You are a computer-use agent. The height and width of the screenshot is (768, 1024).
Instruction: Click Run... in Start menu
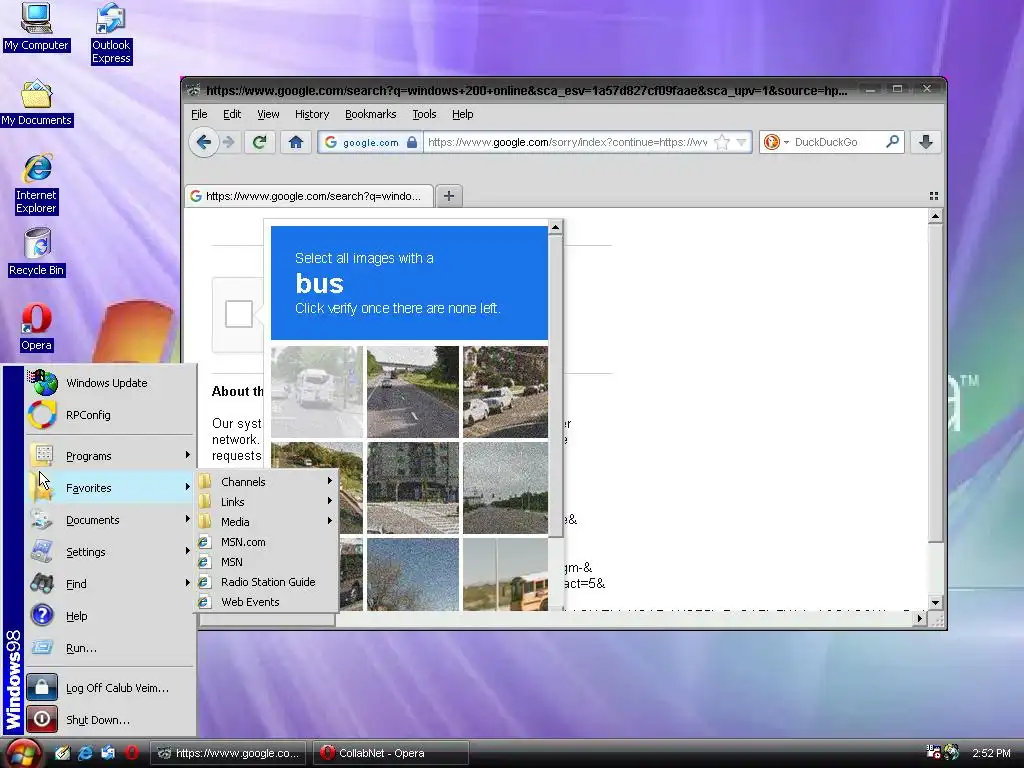point(110,648)
